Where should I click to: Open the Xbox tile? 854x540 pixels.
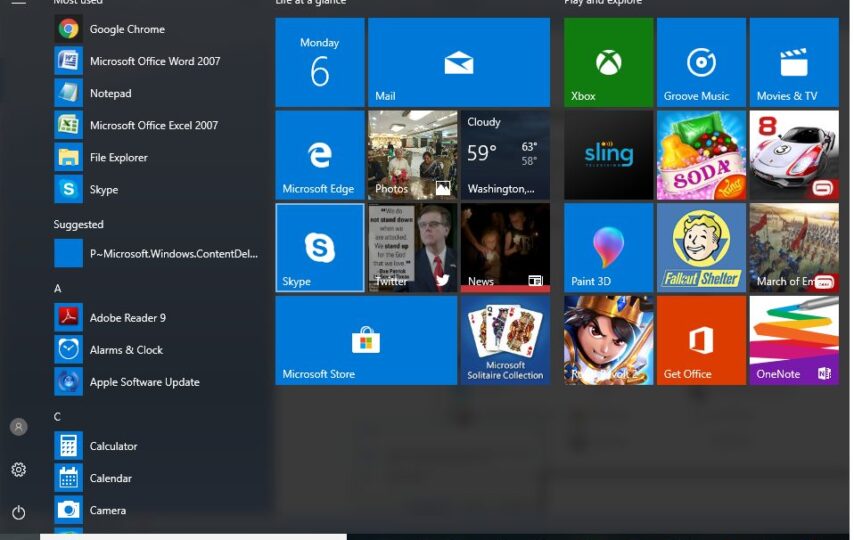[608, 62]
